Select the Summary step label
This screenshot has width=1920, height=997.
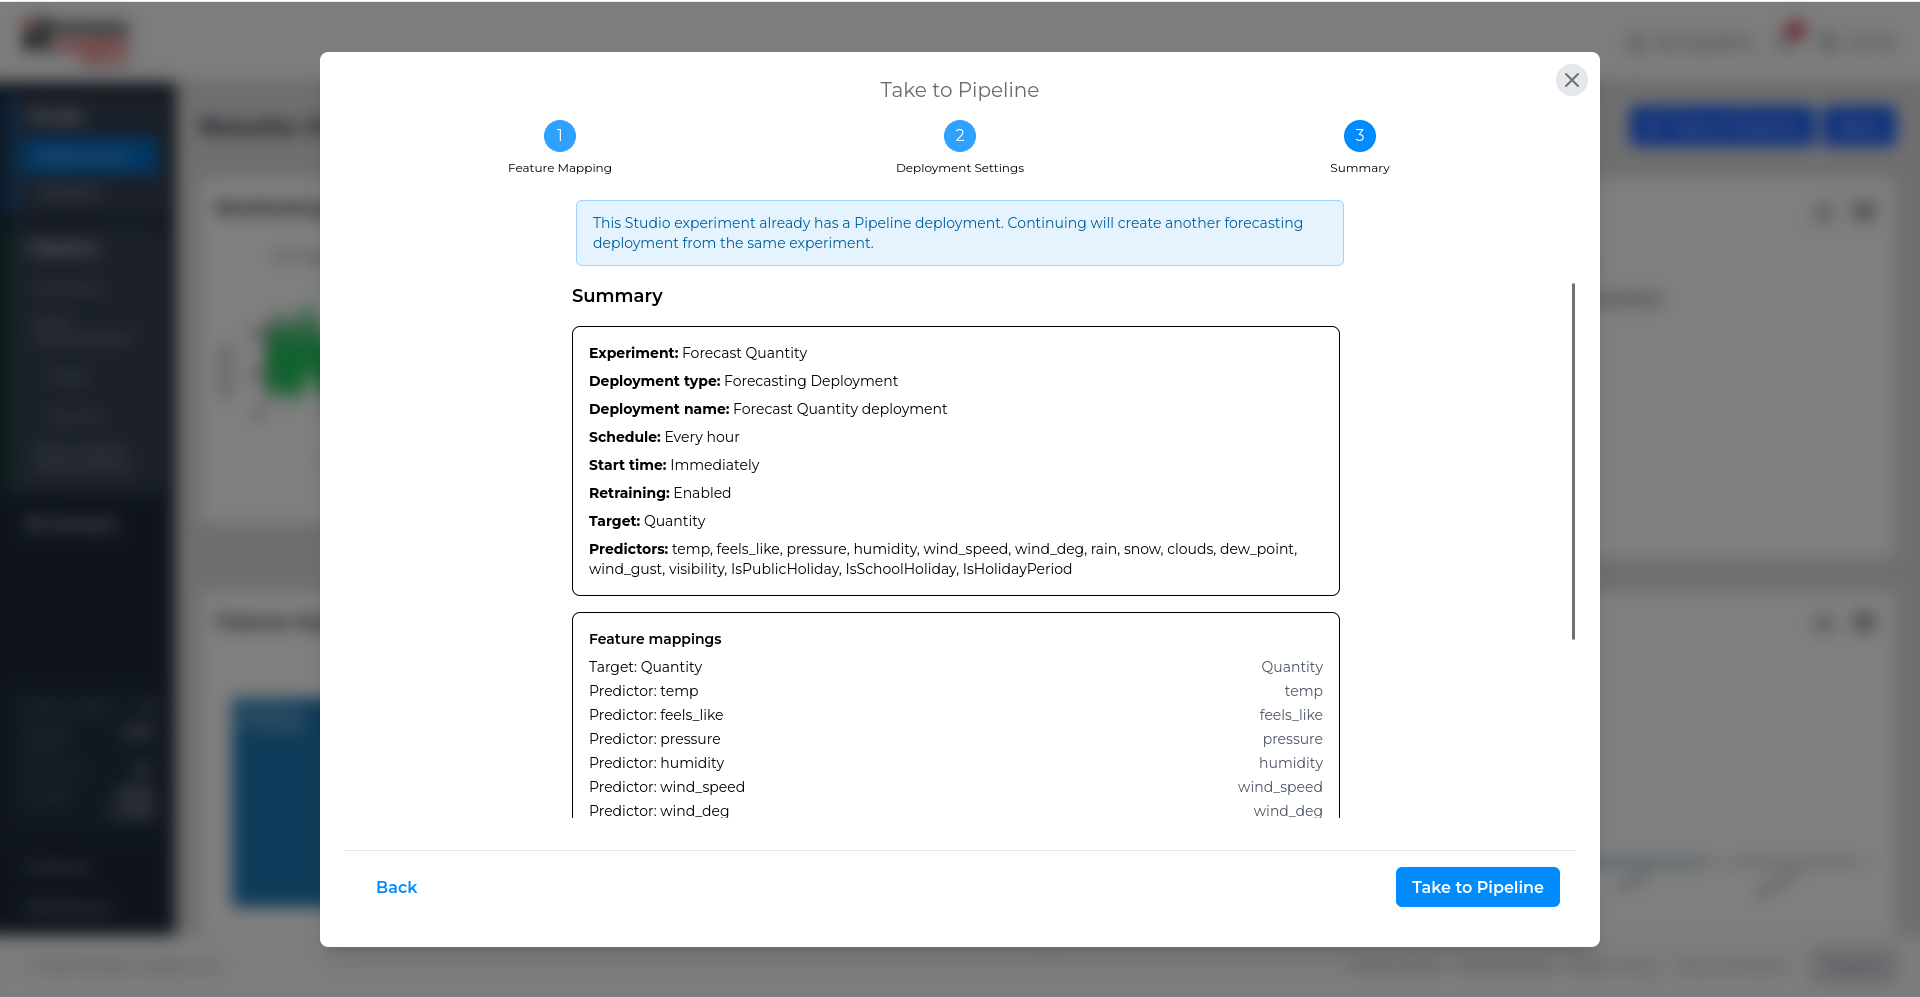(x=1360, y=168)
